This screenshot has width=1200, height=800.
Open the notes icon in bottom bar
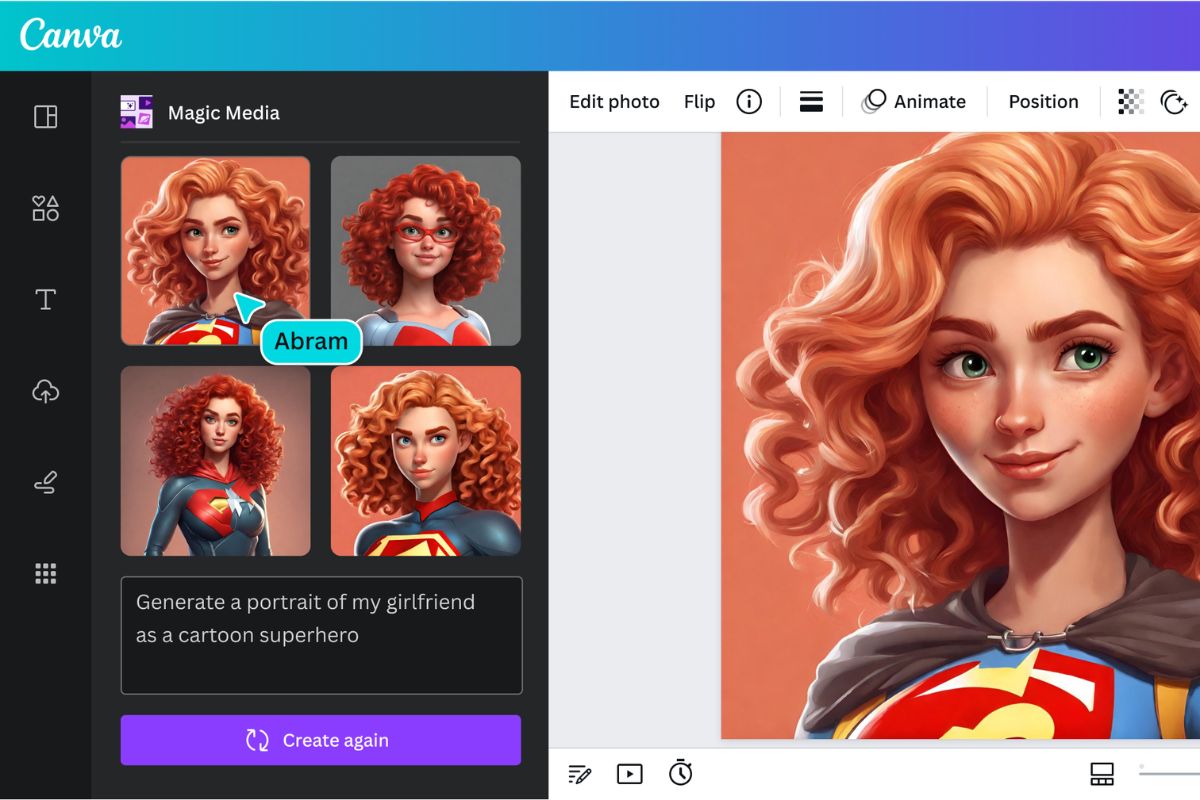click(x=579, y=773)
